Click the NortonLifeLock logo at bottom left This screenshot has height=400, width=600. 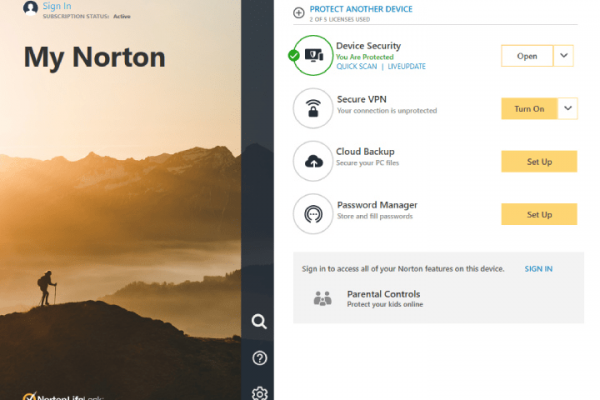click(x=63, y=397)
